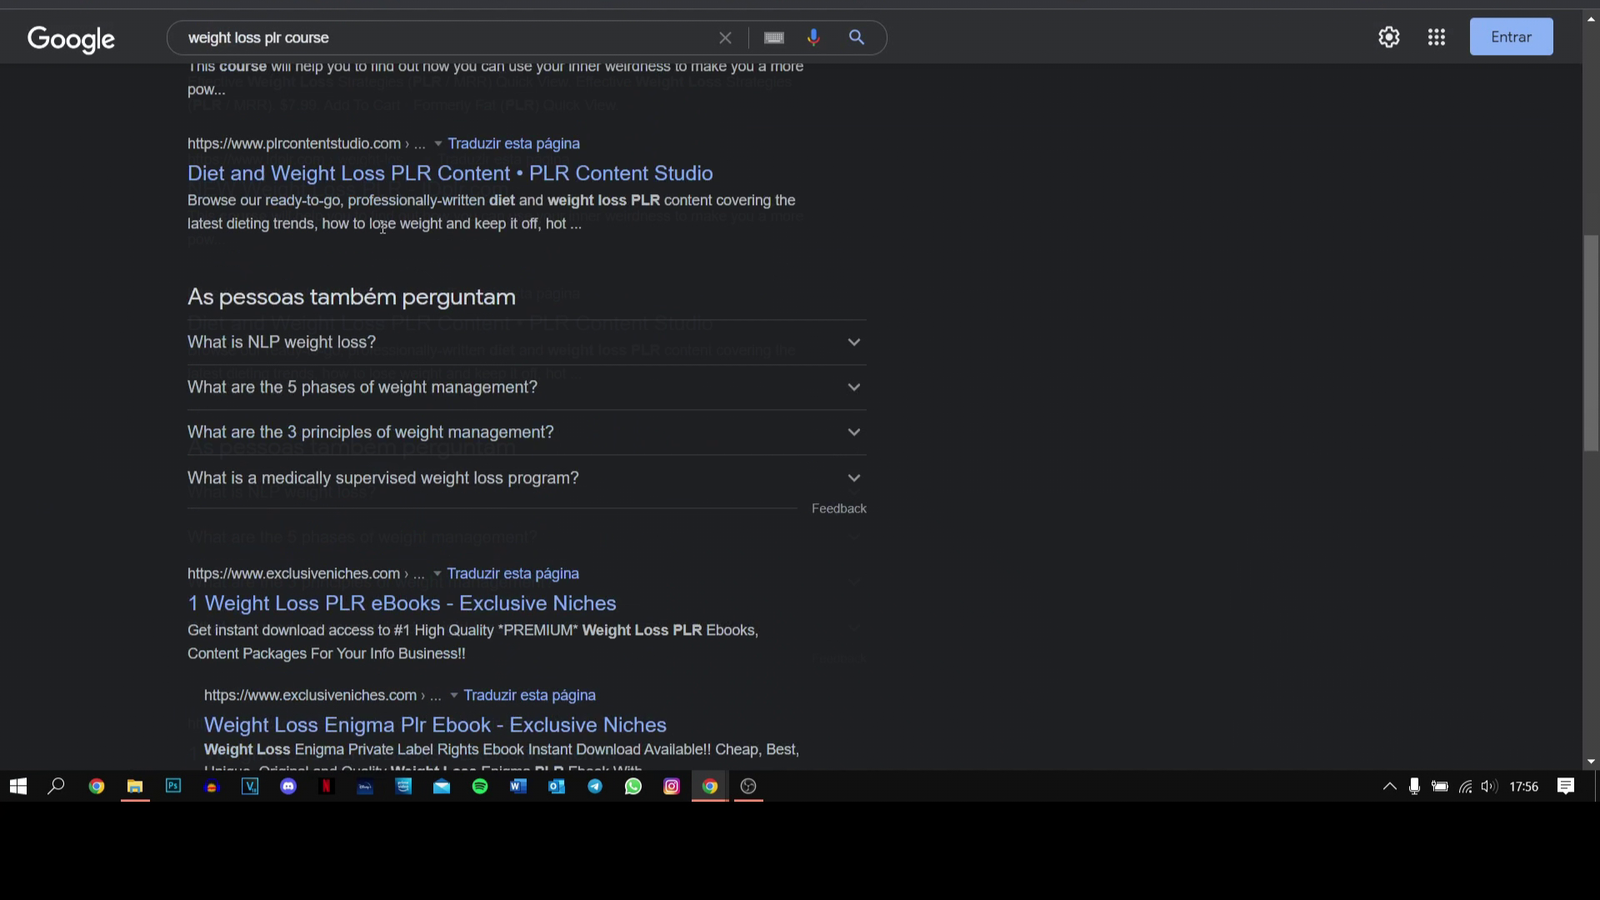
Task: Open Vegas Pro from taskbar
Action: pyautogui.click(x=250, y=786)
